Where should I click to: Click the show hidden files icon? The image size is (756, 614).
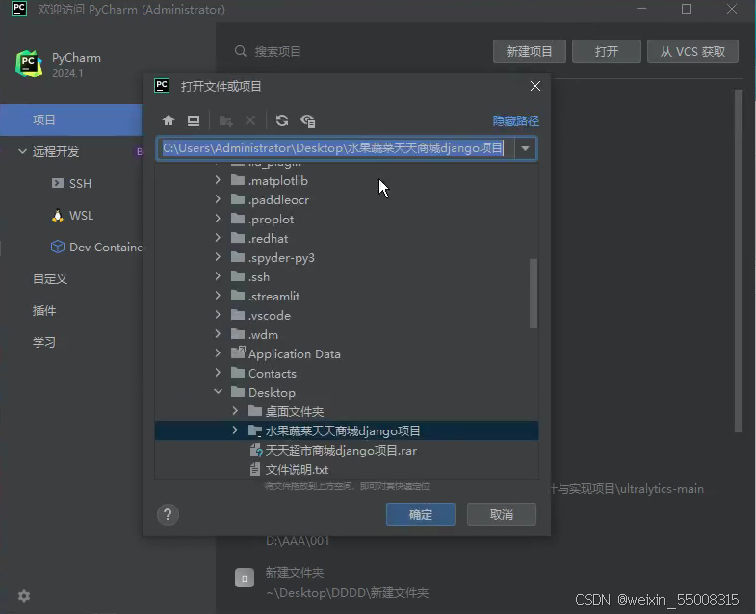(308, 121)
